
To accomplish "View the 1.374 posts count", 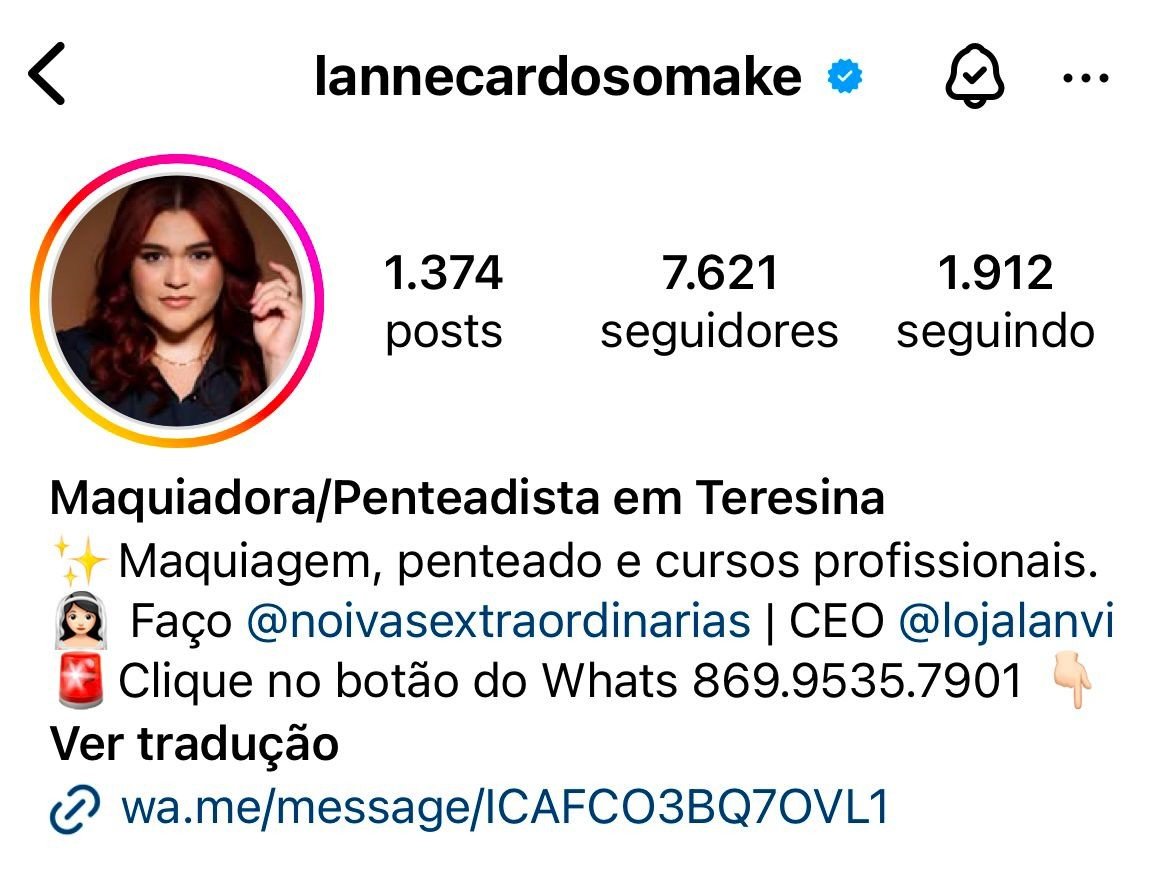I will [443, 301].
